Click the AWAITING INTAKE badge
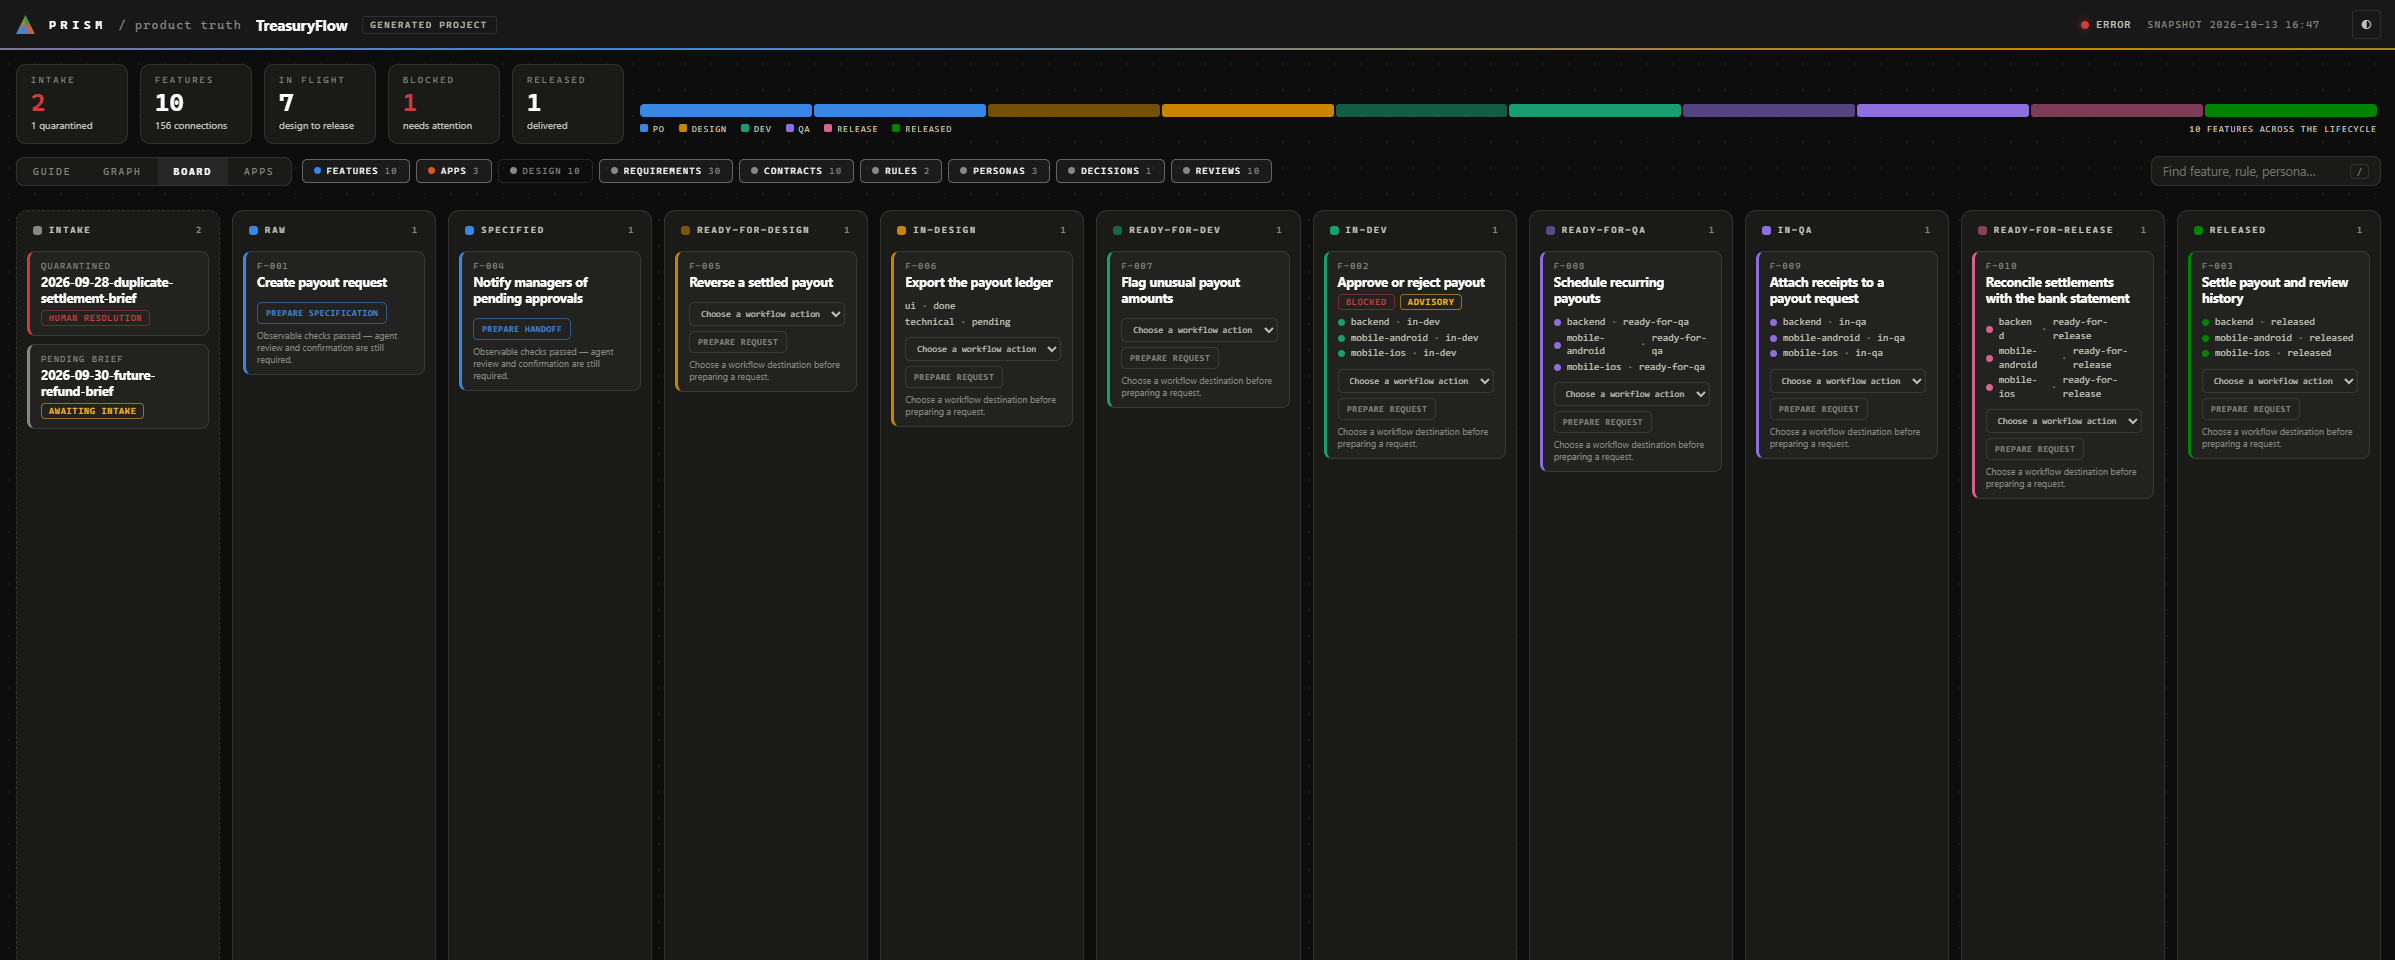 pos(93,411)
